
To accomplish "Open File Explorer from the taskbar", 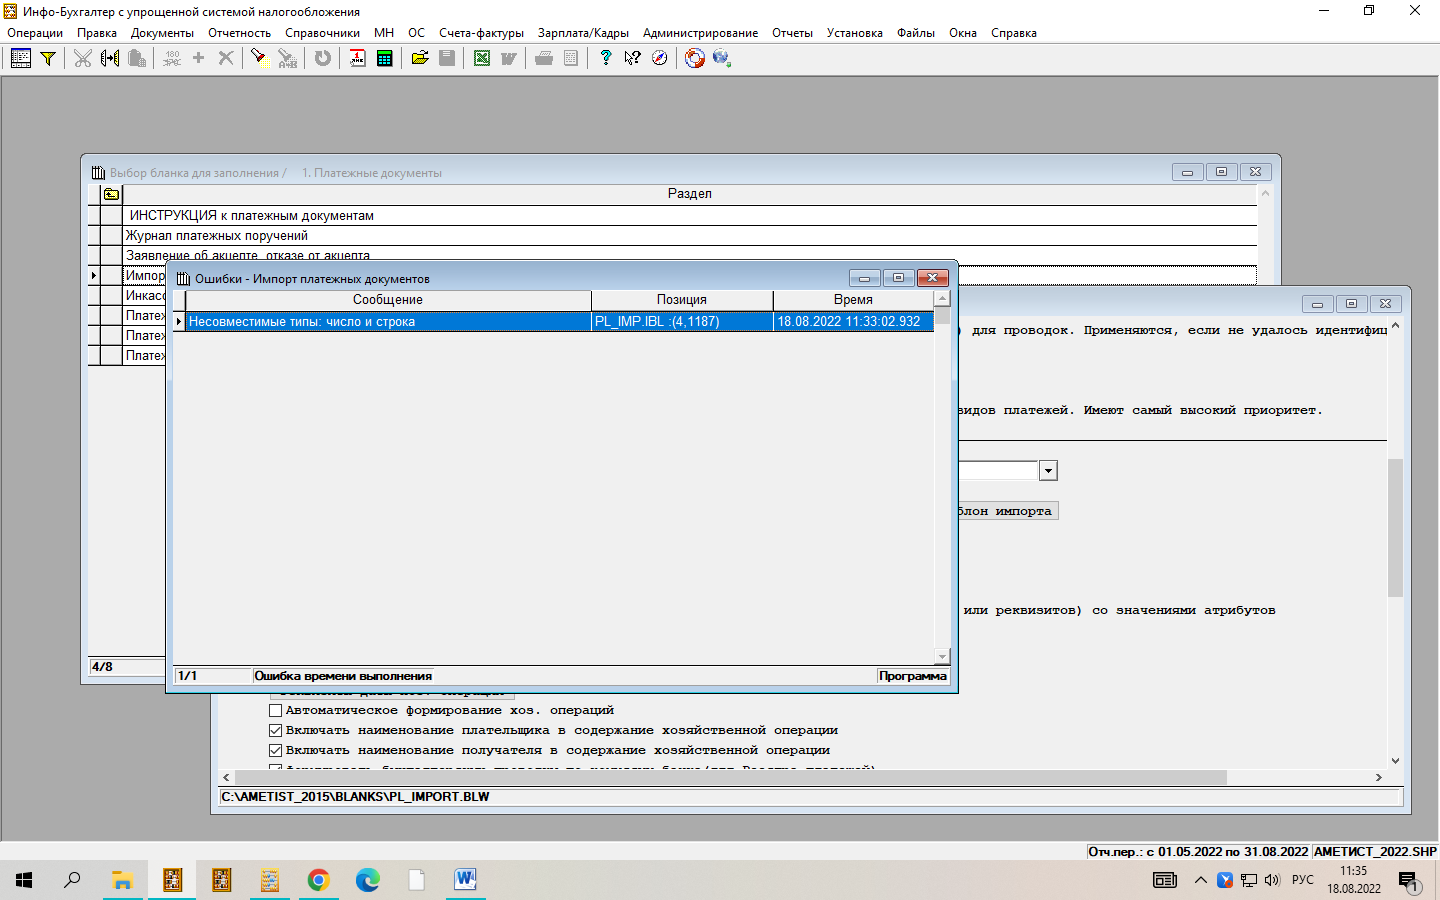I will 122,880.
